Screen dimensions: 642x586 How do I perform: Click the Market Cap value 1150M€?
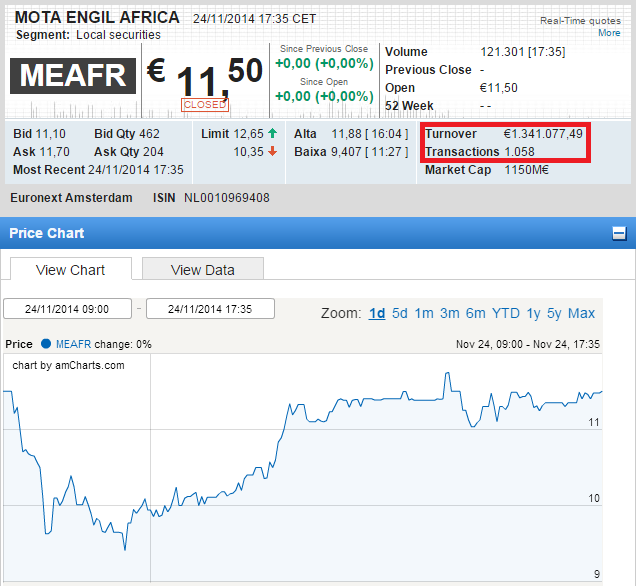[x=526, y=170]
